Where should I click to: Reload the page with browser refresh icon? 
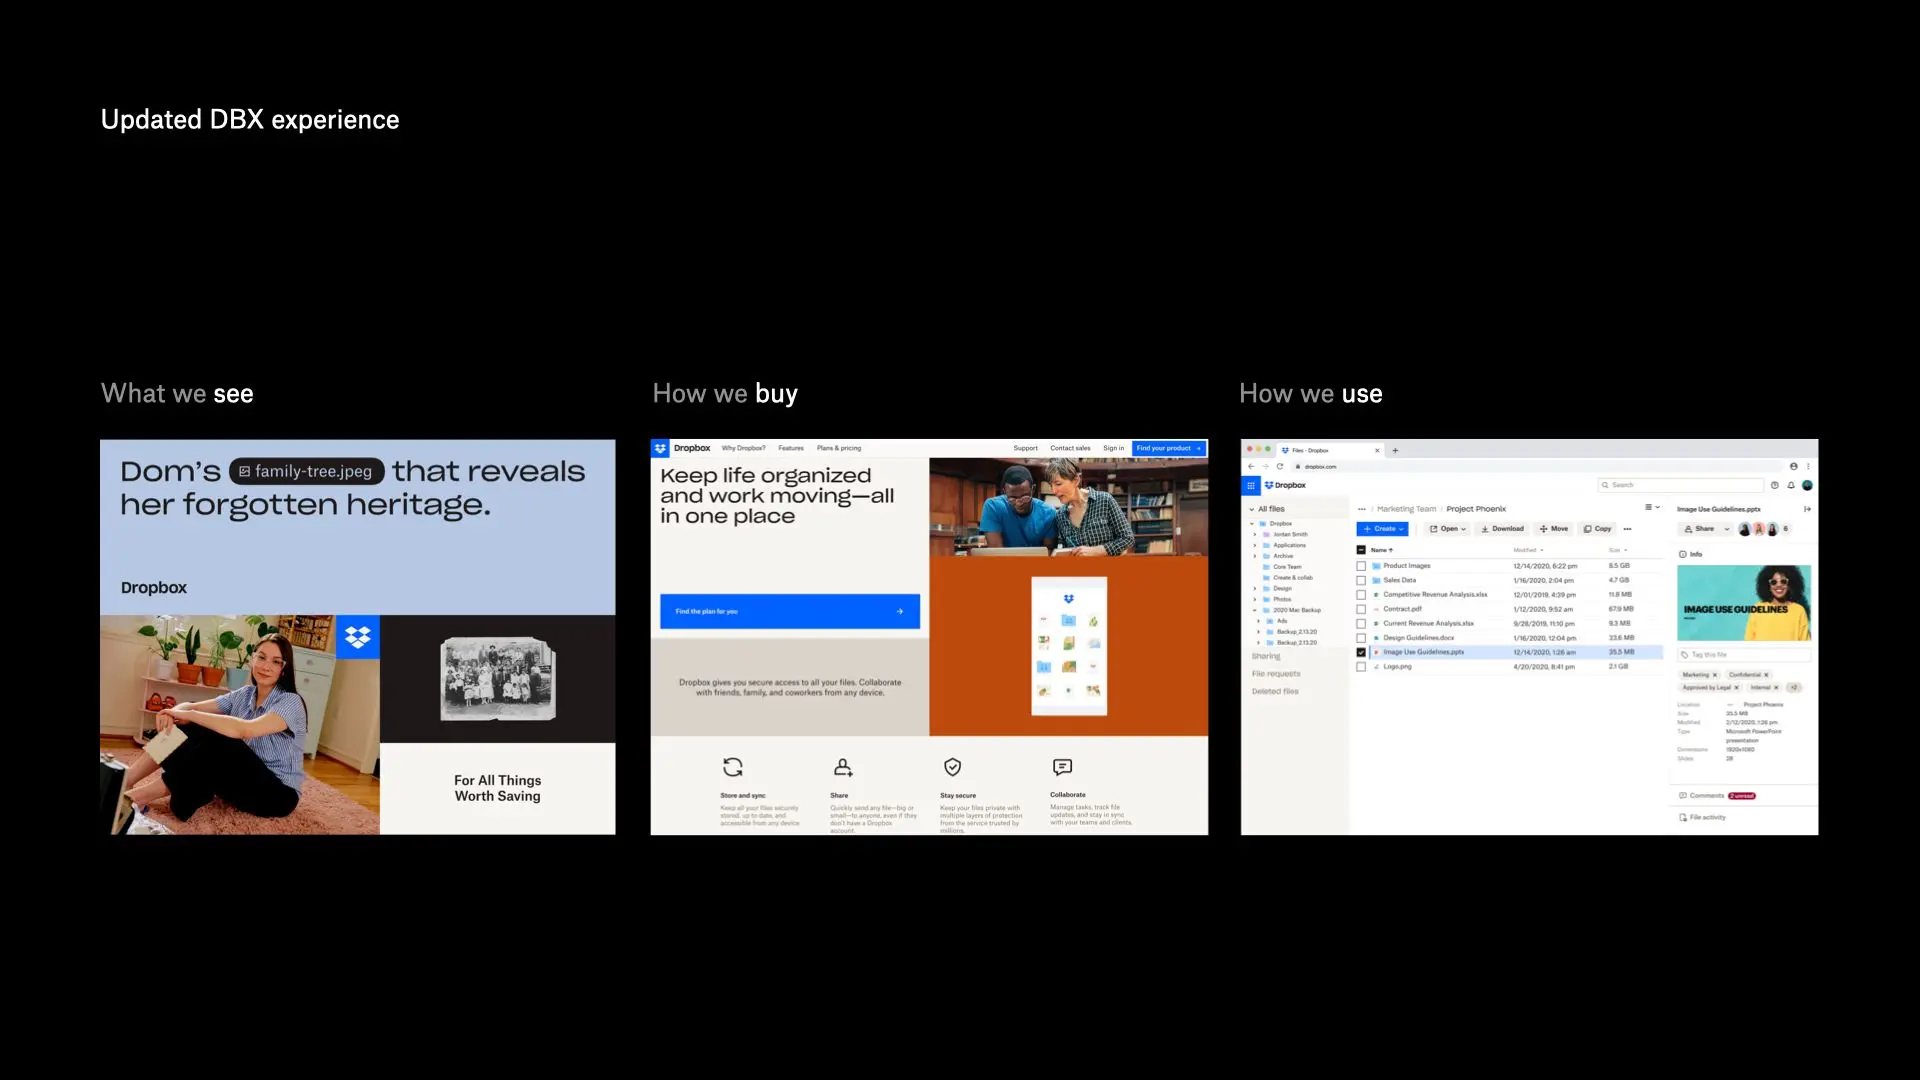[x=1279, y=466]
